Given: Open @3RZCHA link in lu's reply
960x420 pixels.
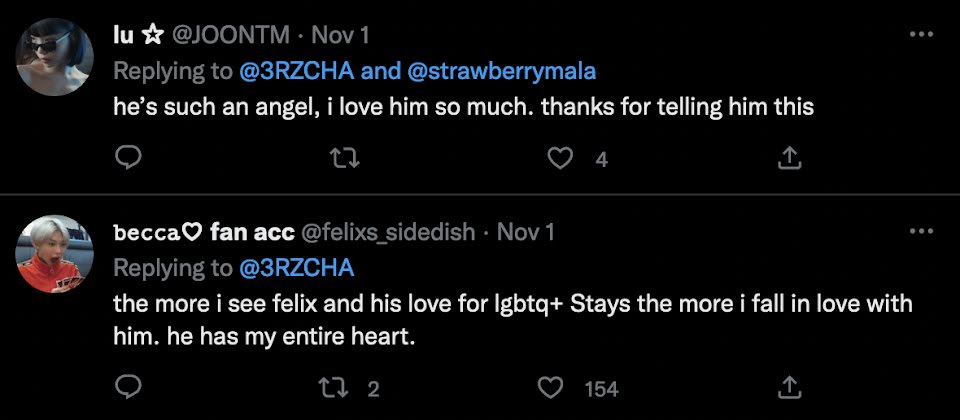Looking at the screenshot, I should pyautogui.click(x=301, y=70).
